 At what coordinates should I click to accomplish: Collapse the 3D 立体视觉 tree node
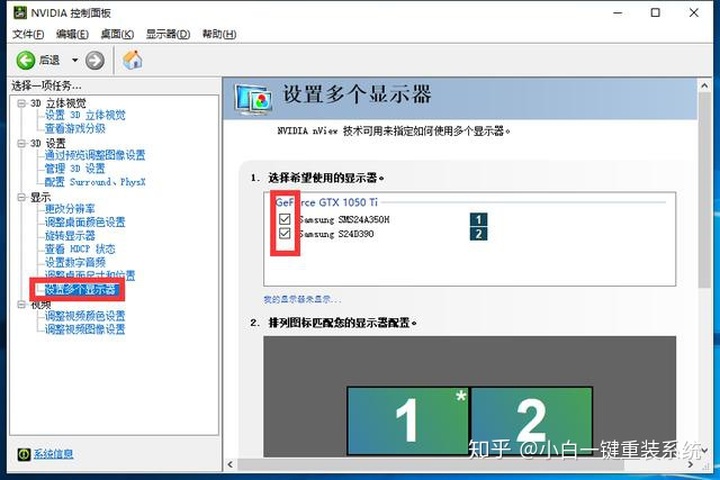[21, 103]
